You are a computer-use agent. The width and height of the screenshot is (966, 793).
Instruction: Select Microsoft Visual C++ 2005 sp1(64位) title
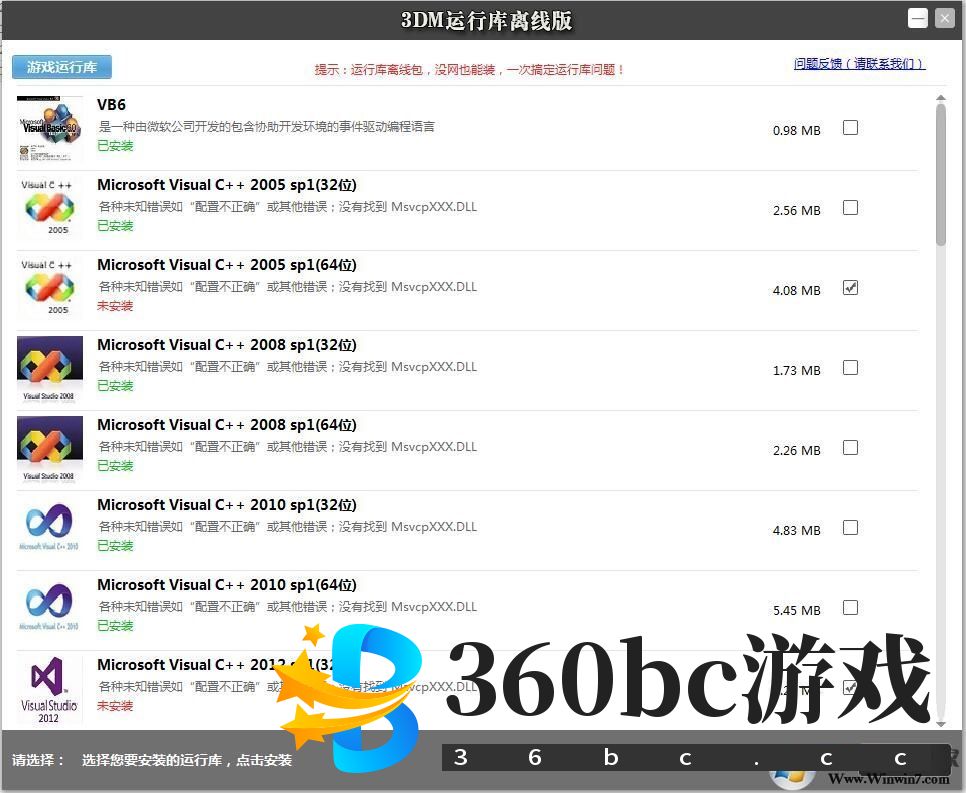pos(227,265)
